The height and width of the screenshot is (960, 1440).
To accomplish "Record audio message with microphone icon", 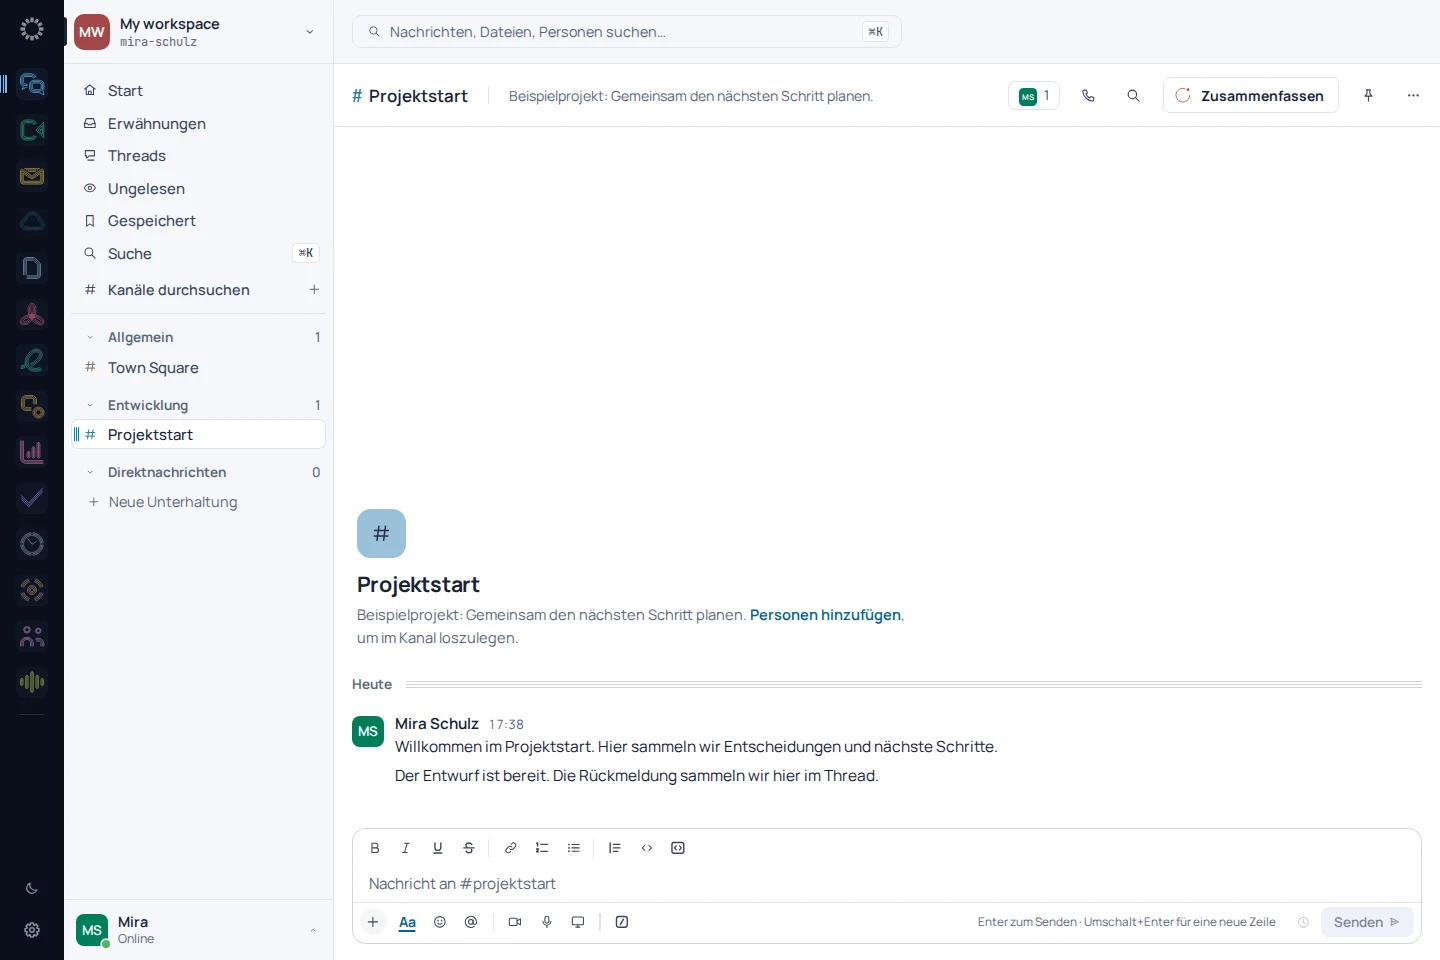I will 547,922.
